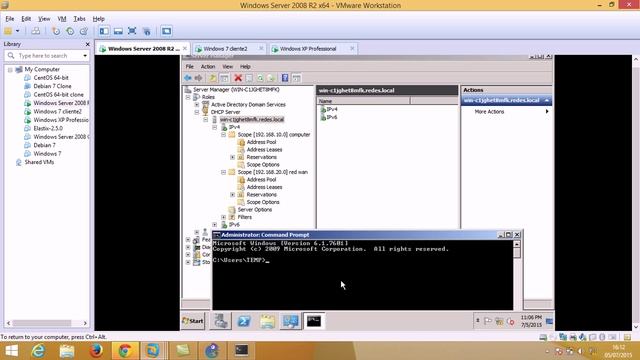Click the VMware snapshot manager icon
The height and width of the screenshot is (360, 640).
point(84,31)
